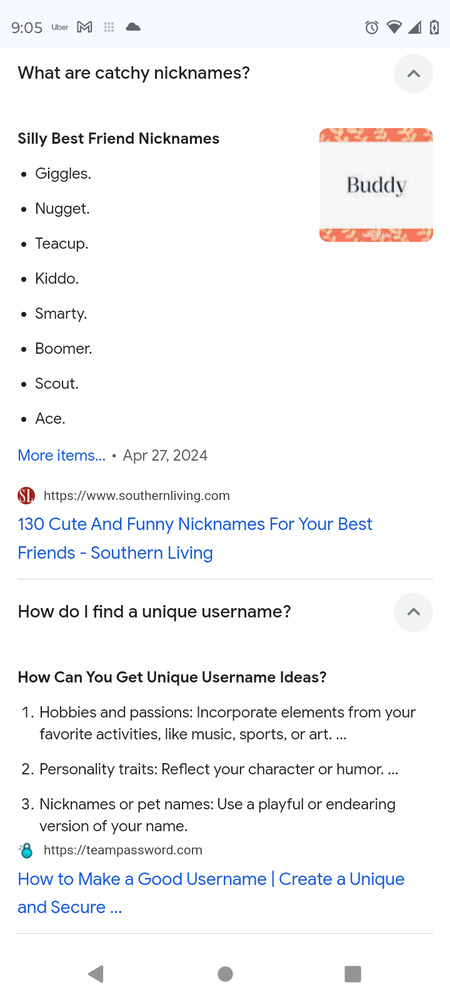Open '130 Cute And Funny Nicknames' Southern Living link
The height and width of the screenshot is (1000, 450).
tap(195, 538)
